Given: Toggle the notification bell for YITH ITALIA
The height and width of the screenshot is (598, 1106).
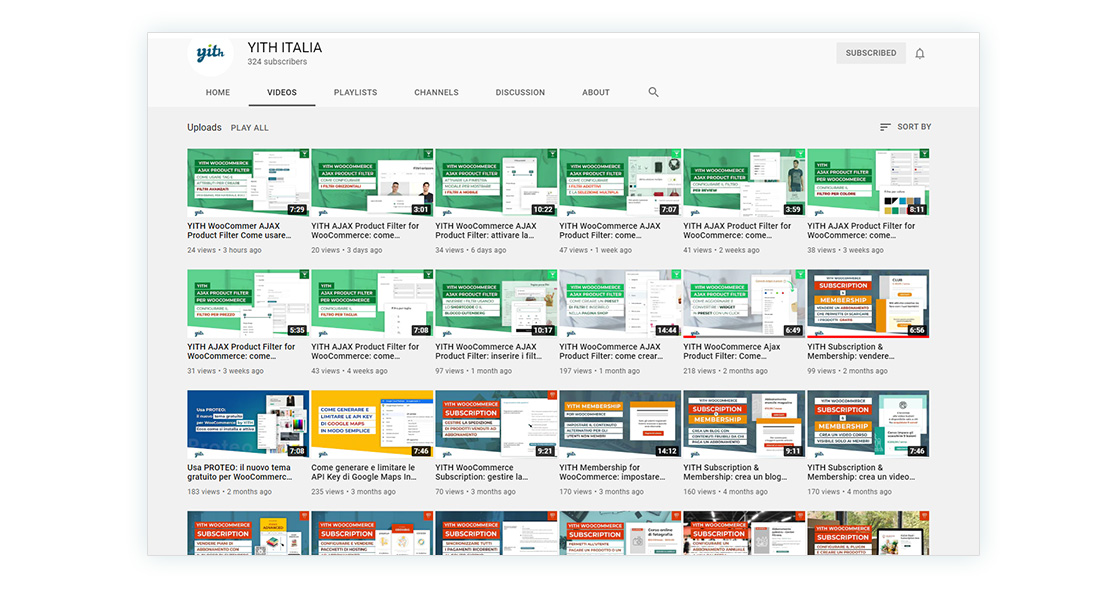Looking at the screenshot, I should (x=920, y=54).
